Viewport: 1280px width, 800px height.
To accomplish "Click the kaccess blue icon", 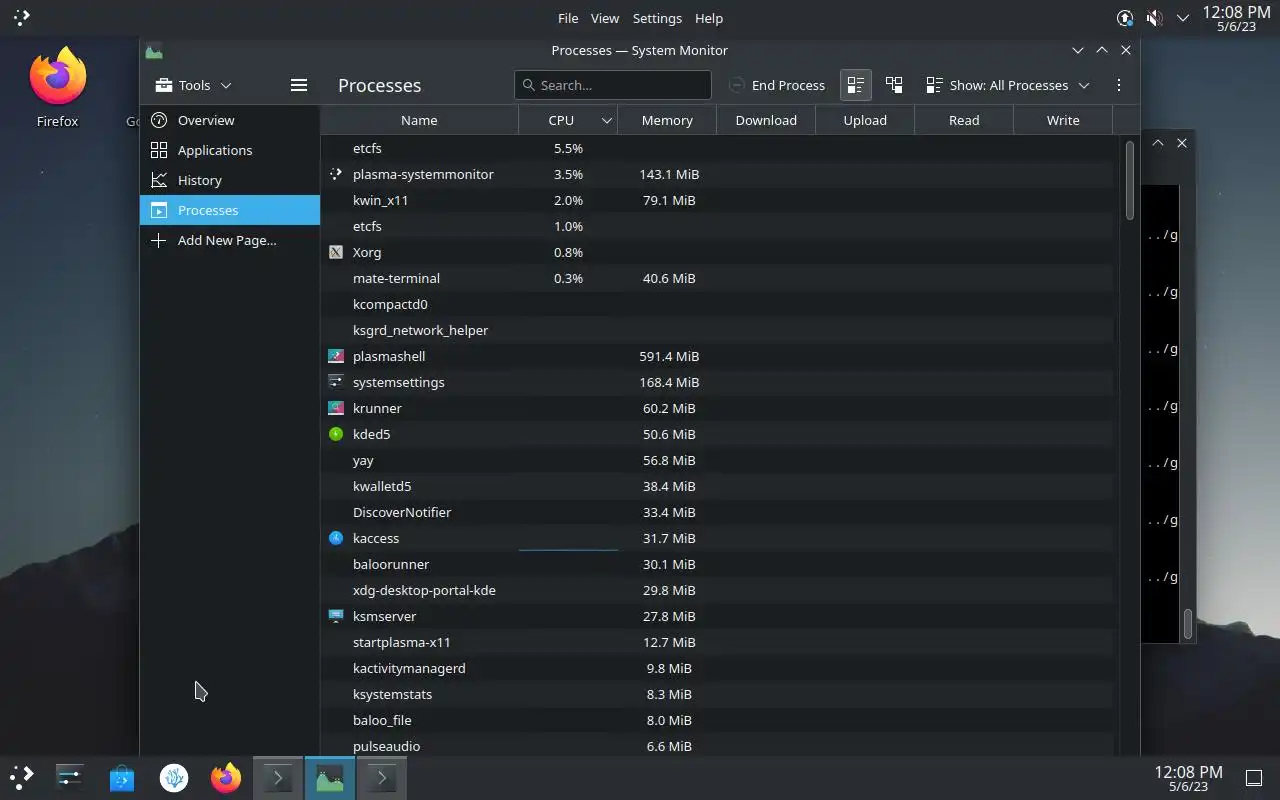I will point(336,538).
